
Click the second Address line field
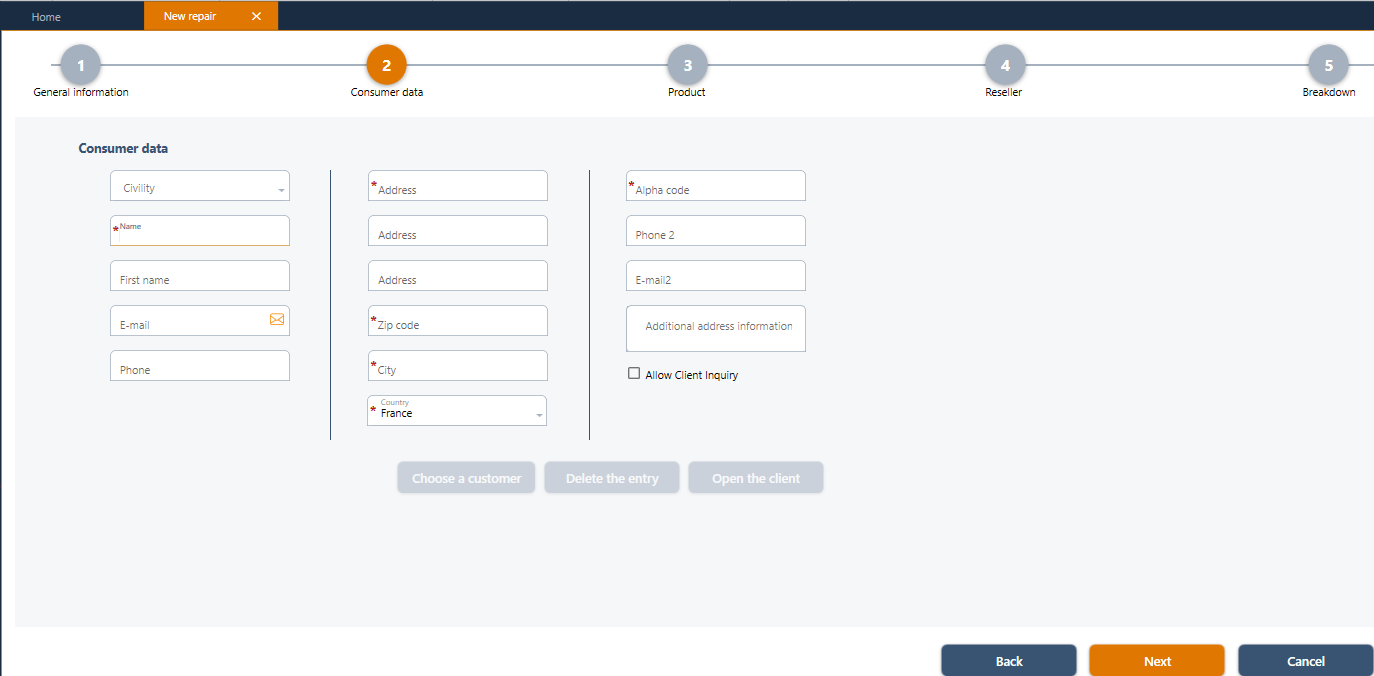458,231
